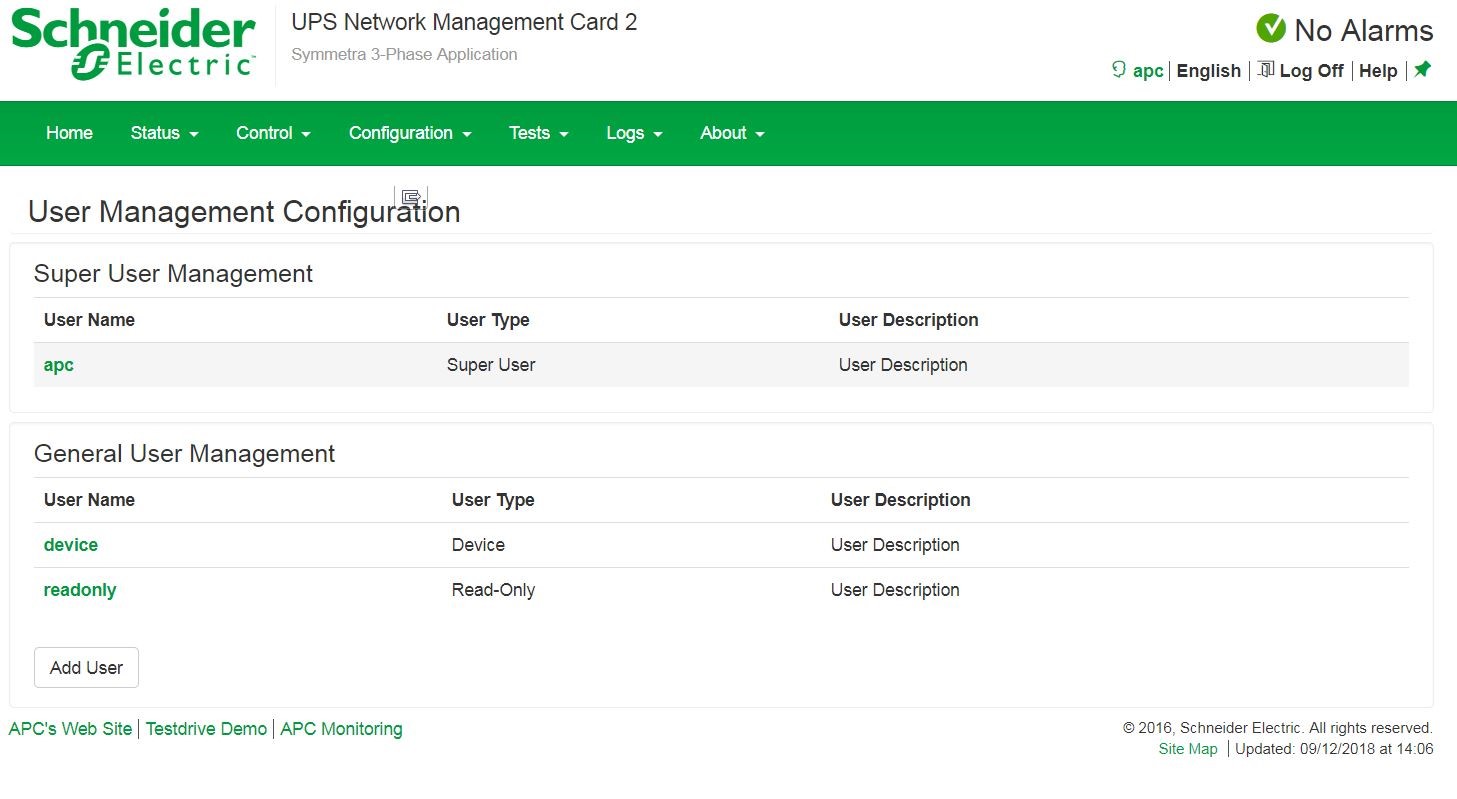
Task: Click User Type header in Super User table
Action: [488, 320]
